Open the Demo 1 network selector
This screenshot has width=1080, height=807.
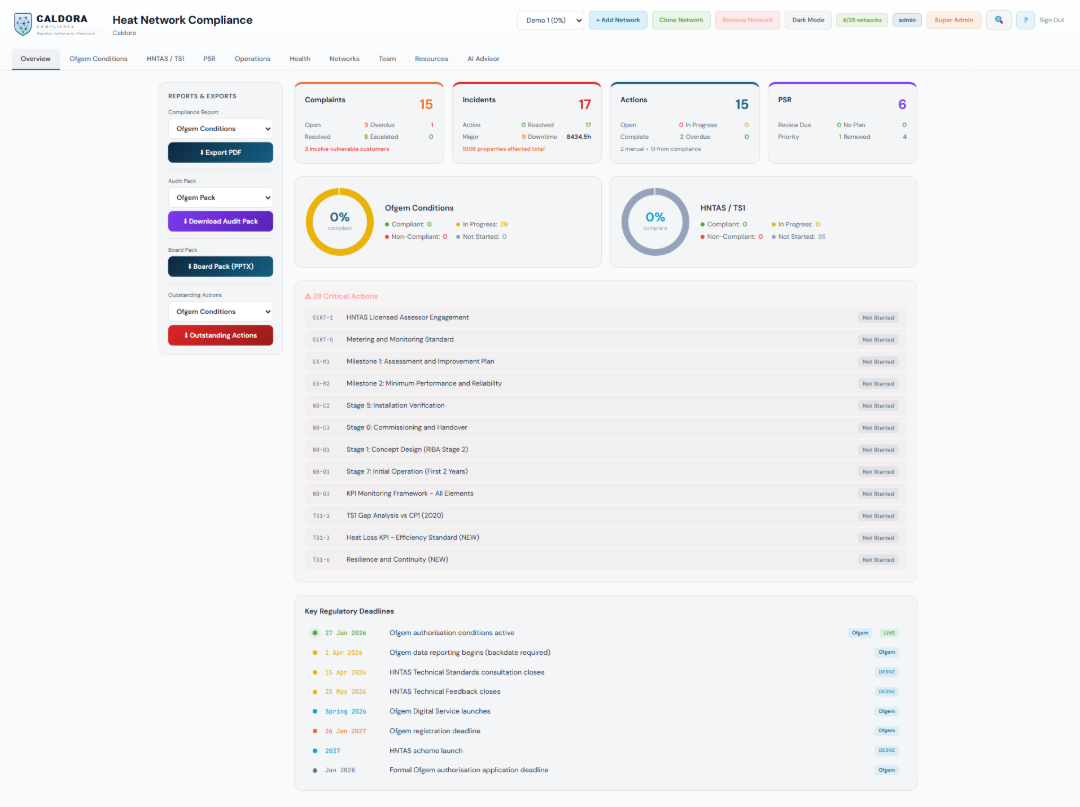pos(548,19)
